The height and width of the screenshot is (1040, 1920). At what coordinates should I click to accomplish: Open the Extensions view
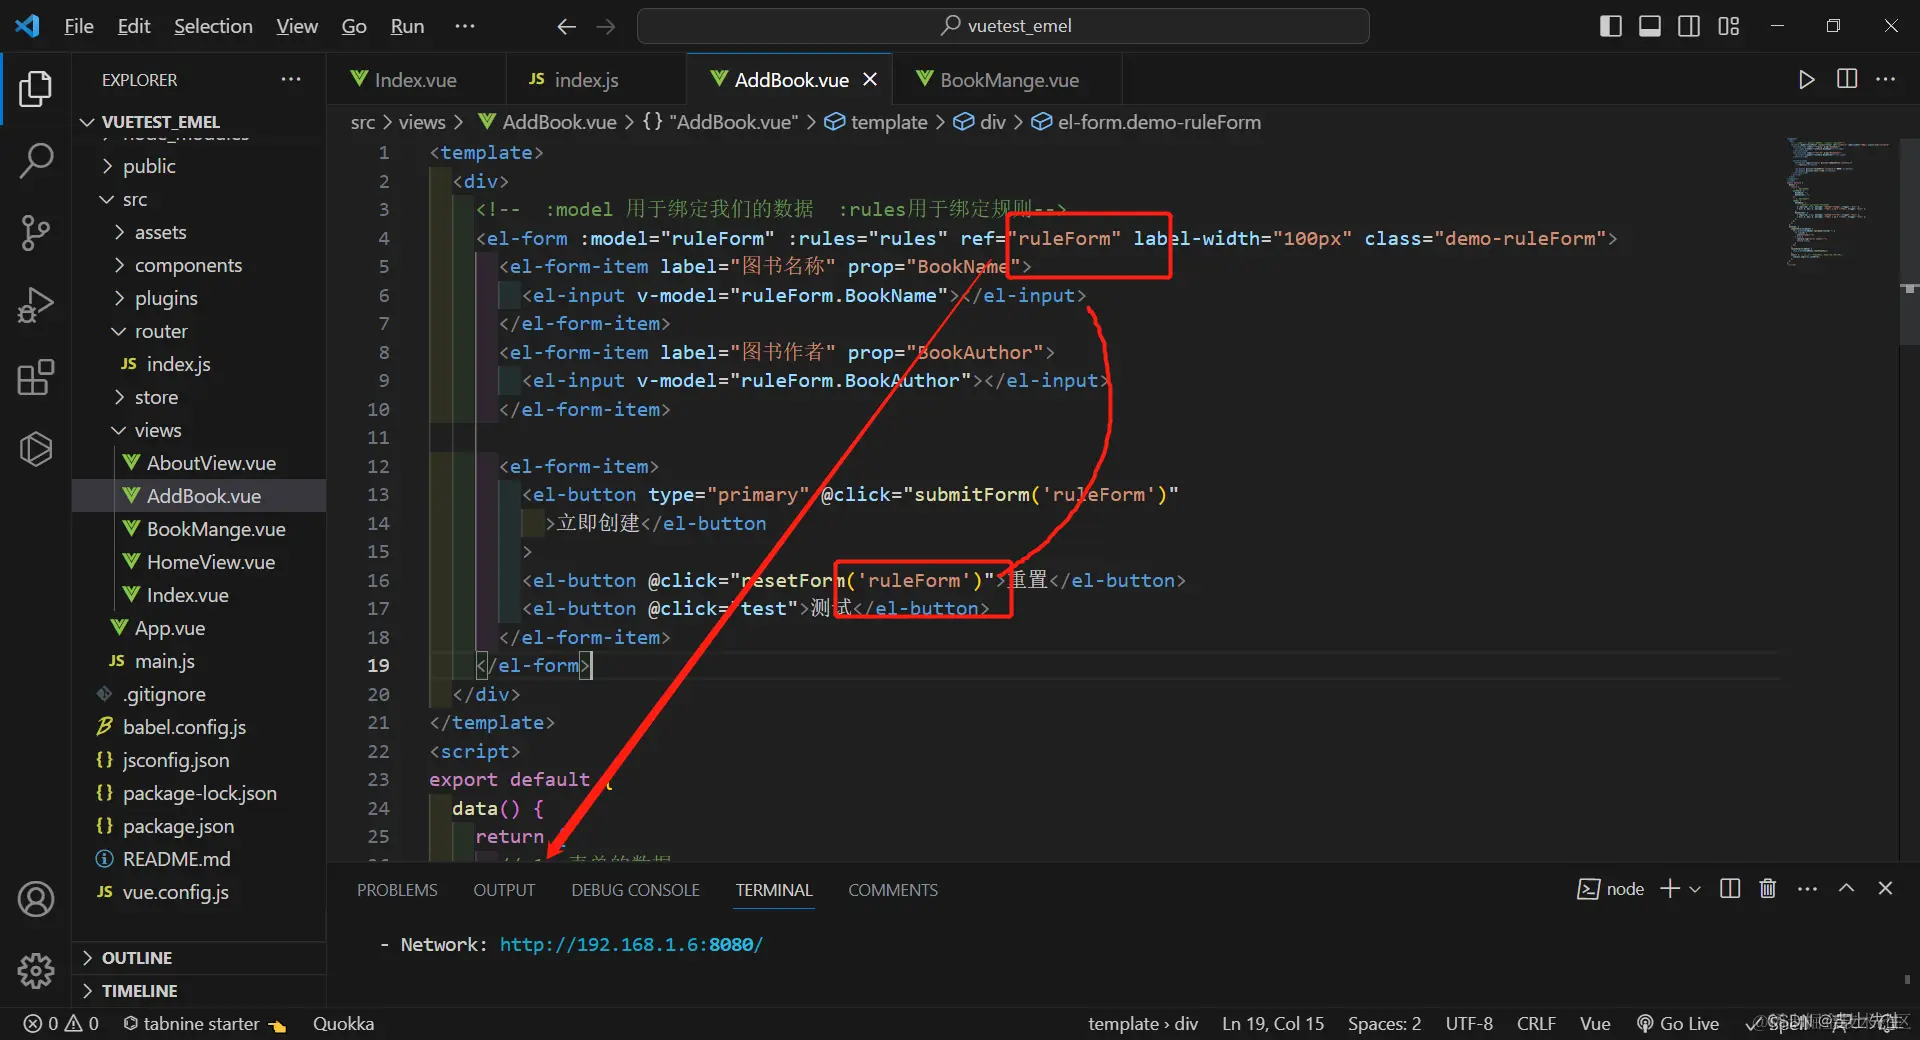[36, 377]
